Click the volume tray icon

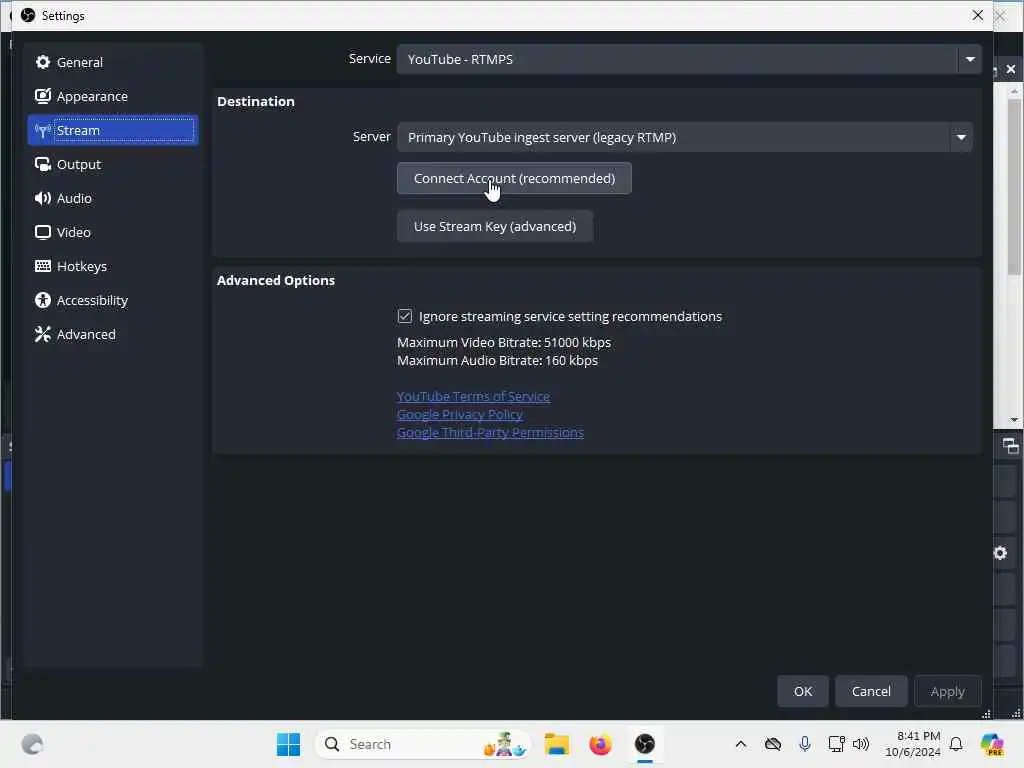[x=861, y=744]
